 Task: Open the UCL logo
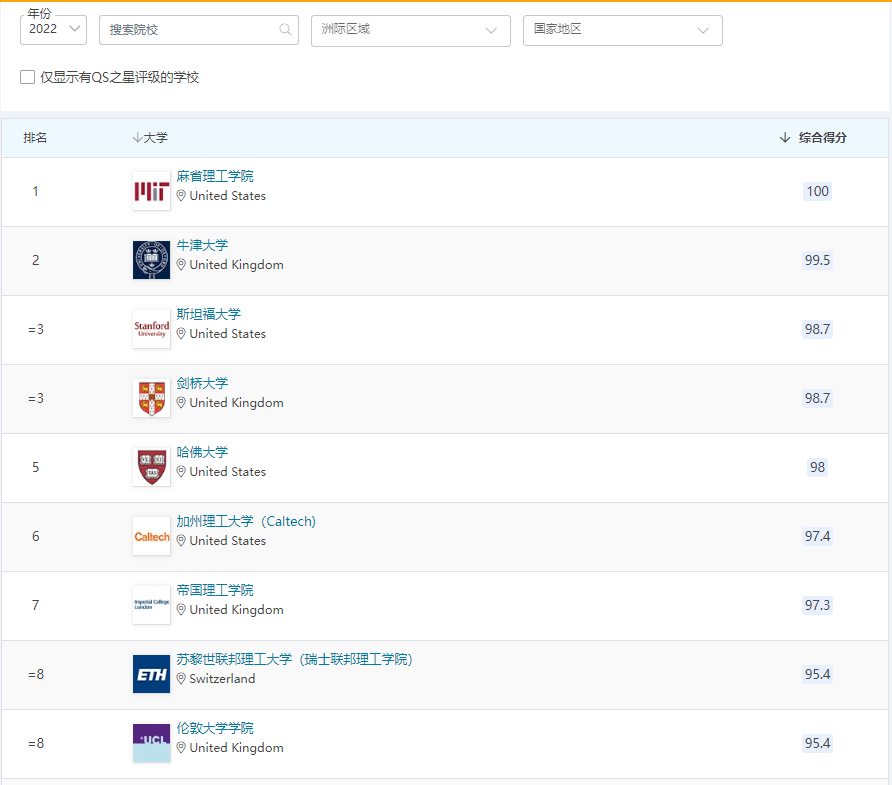(151, 743)
